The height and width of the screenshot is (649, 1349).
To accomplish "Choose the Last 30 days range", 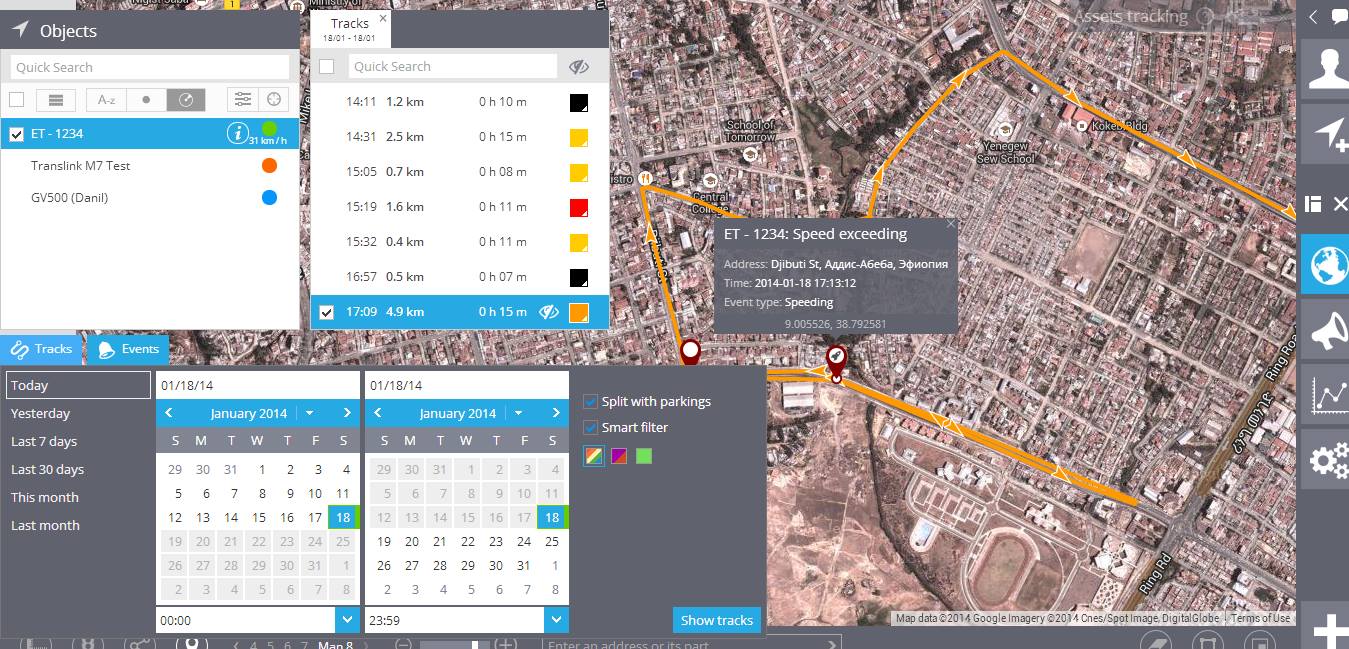I will pyautogui.click(x=47, y=469).
